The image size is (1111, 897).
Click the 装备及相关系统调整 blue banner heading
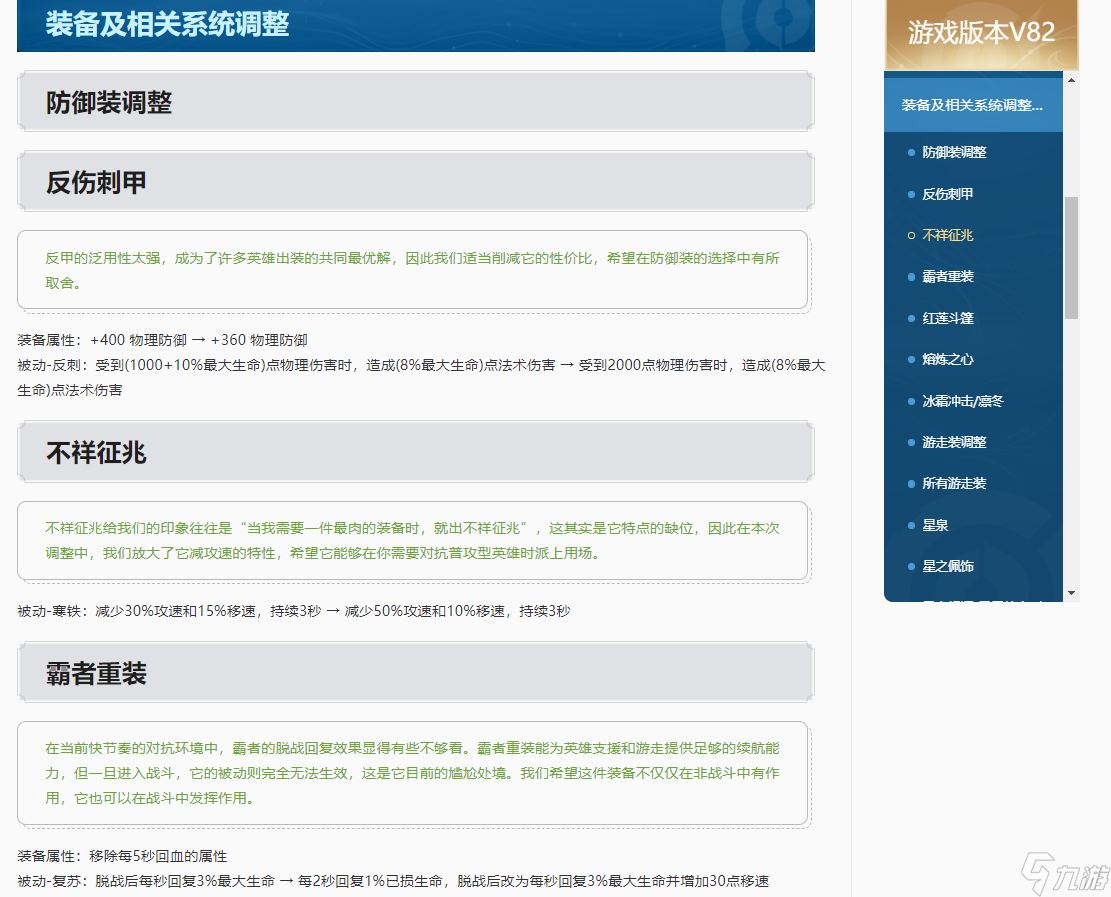167,24
